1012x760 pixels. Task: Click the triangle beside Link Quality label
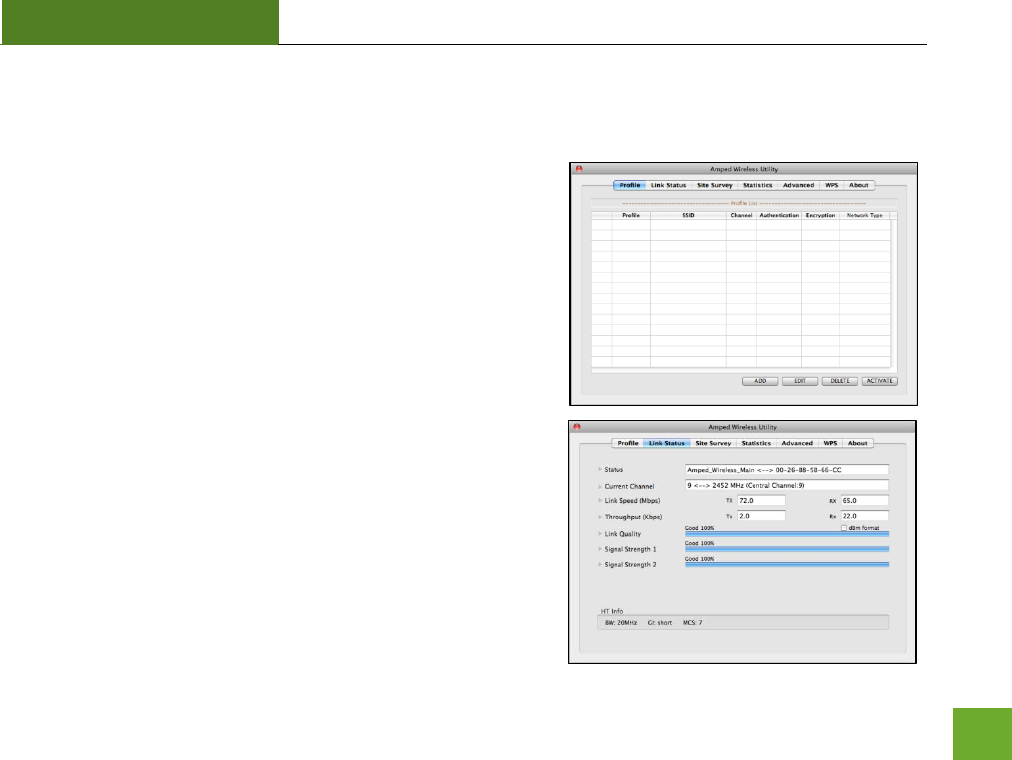600,534
